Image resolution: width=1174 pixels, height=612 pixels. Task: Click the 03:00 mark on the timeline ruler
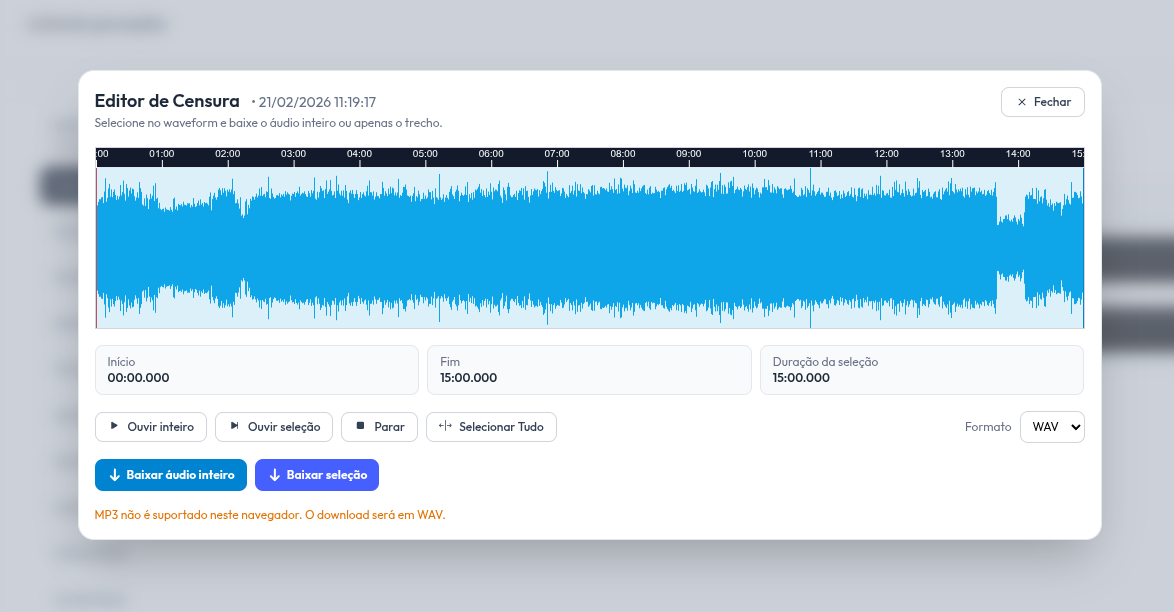click(293, 154)
